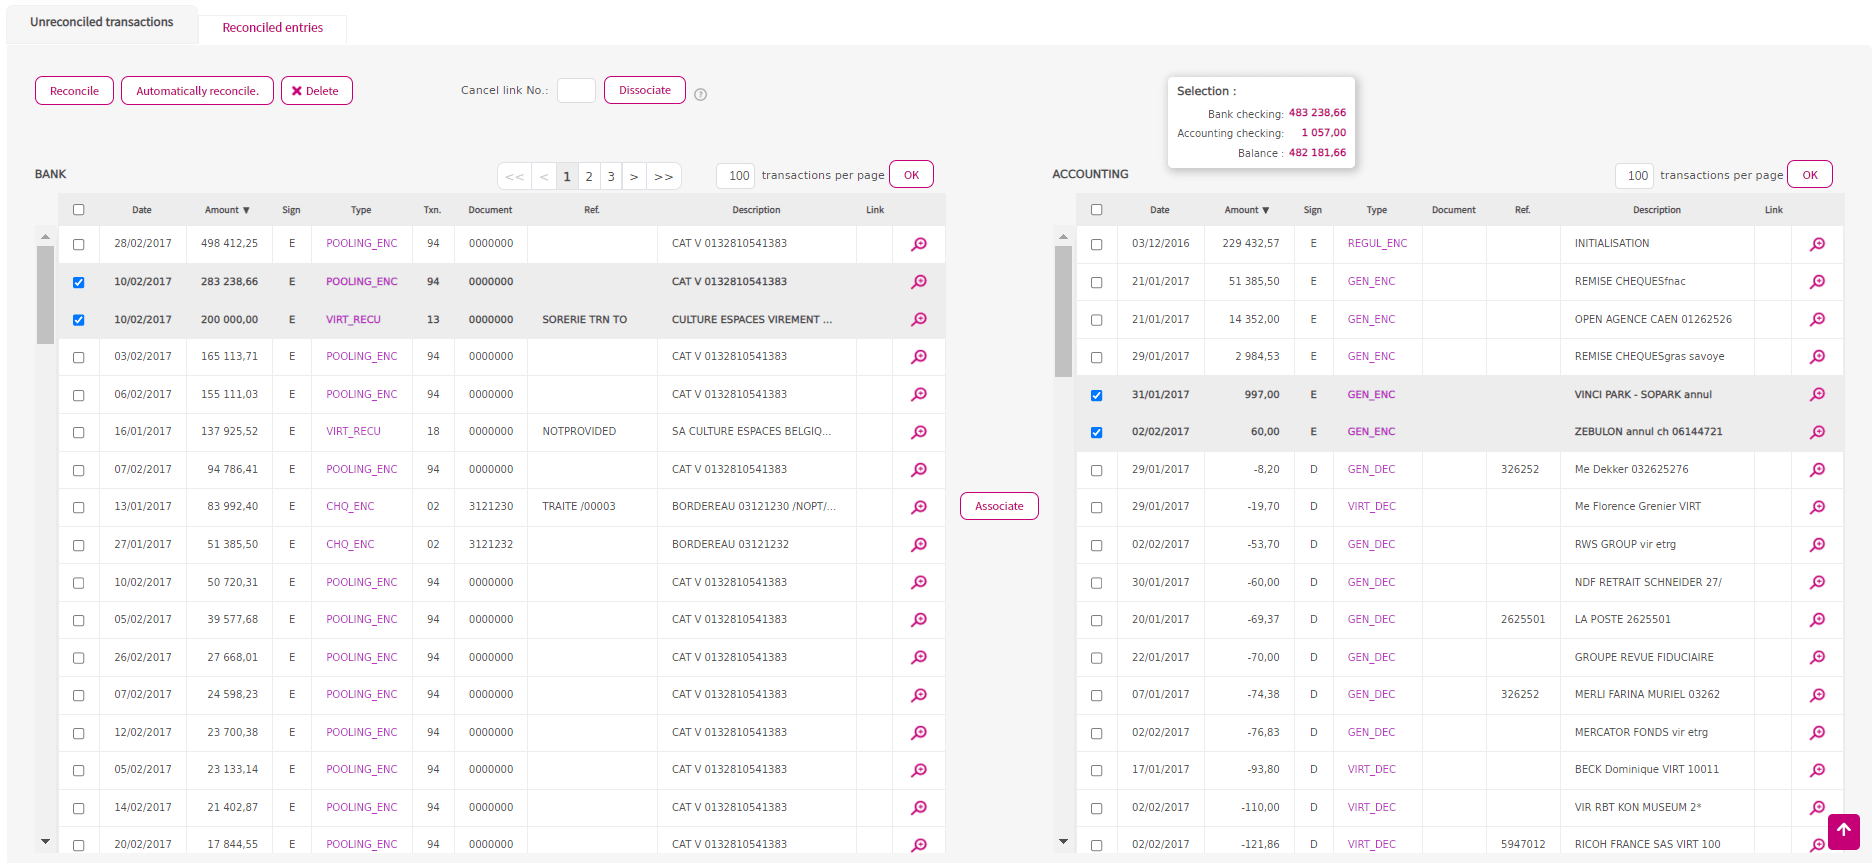Click magnifier icon for bank row 283 238,66

(918, 282)
